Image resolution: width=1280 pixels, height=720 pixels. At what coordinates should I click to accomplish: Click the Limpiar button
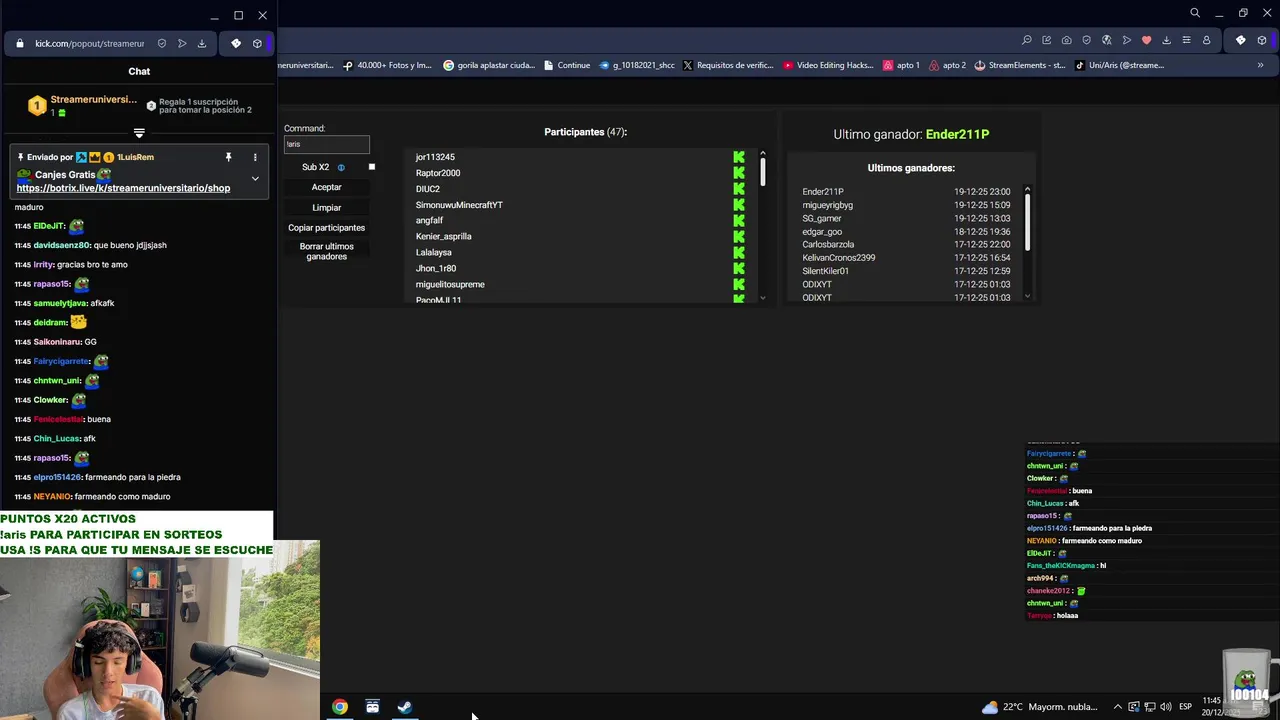pos(326,207)
